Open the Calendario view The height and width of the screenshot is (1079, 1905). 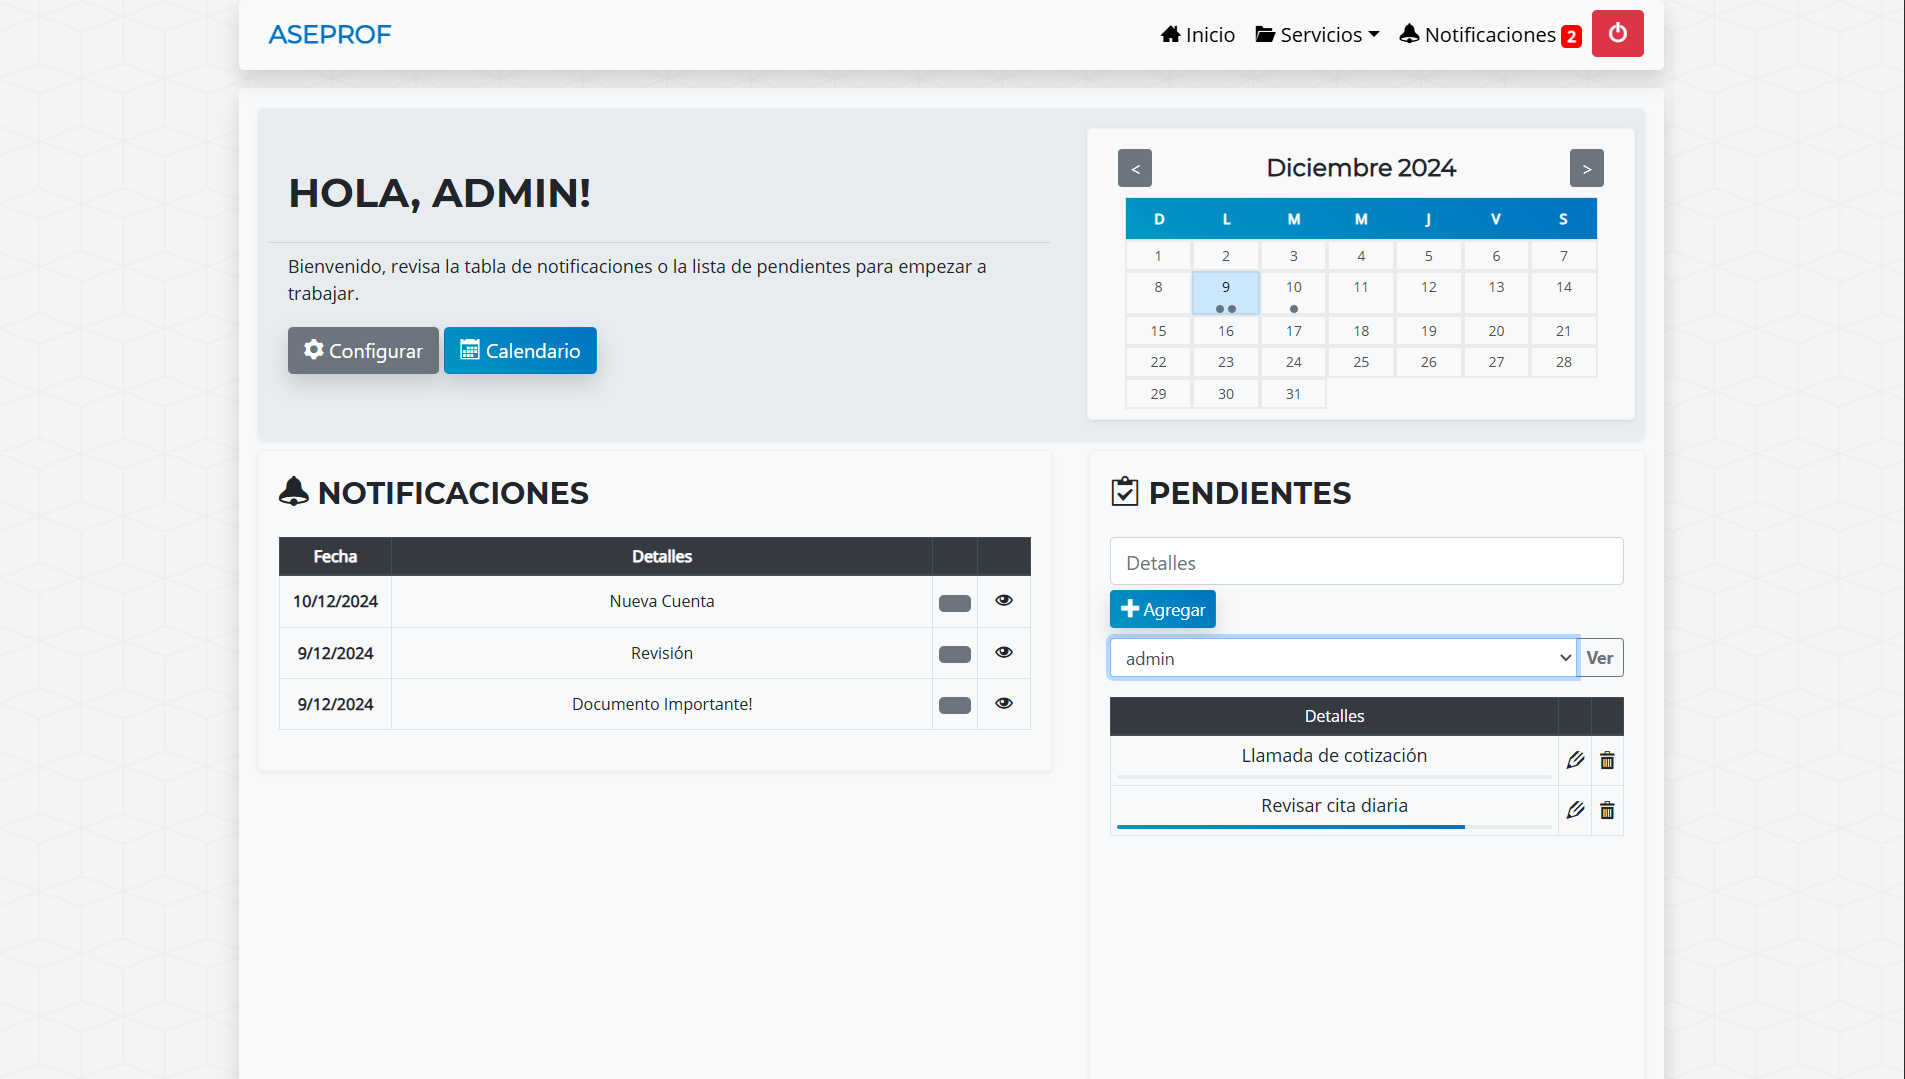click(520, 350)
